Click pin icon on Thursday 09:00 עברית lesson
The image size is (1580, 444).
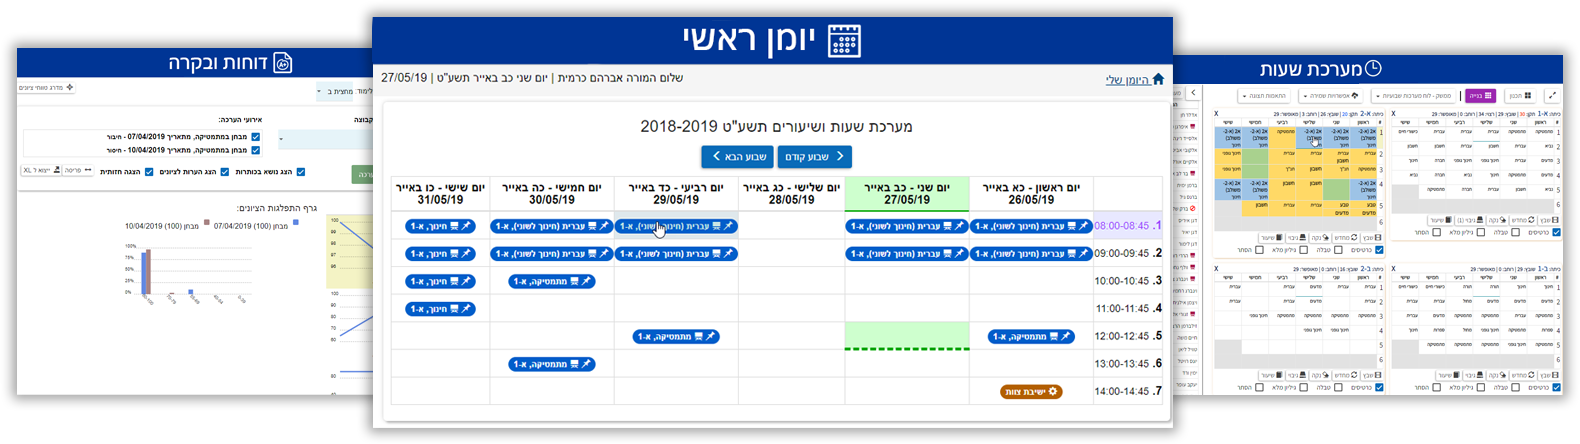click(x=603, y=254)
